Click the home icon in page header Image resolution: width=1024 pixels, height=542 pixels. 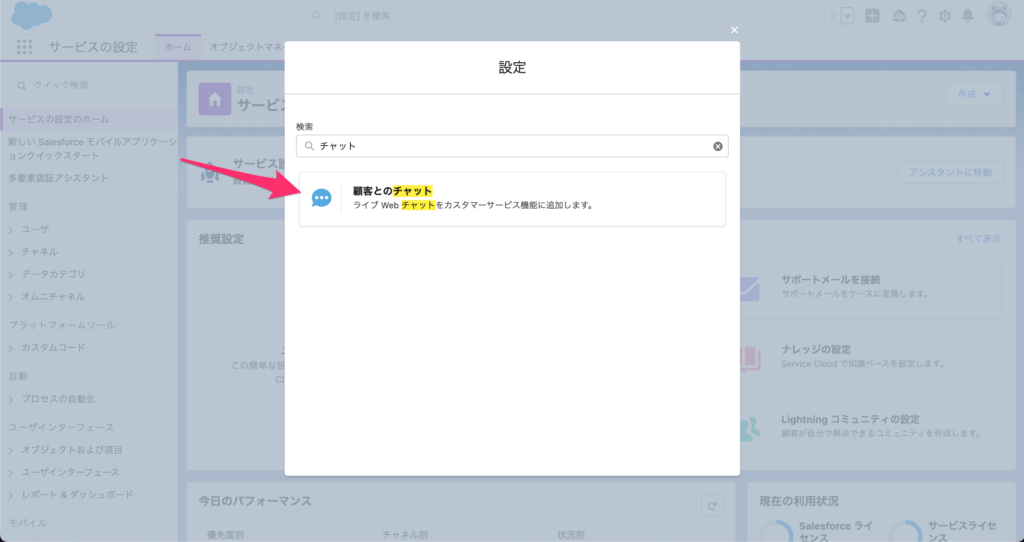coord(215,99)
